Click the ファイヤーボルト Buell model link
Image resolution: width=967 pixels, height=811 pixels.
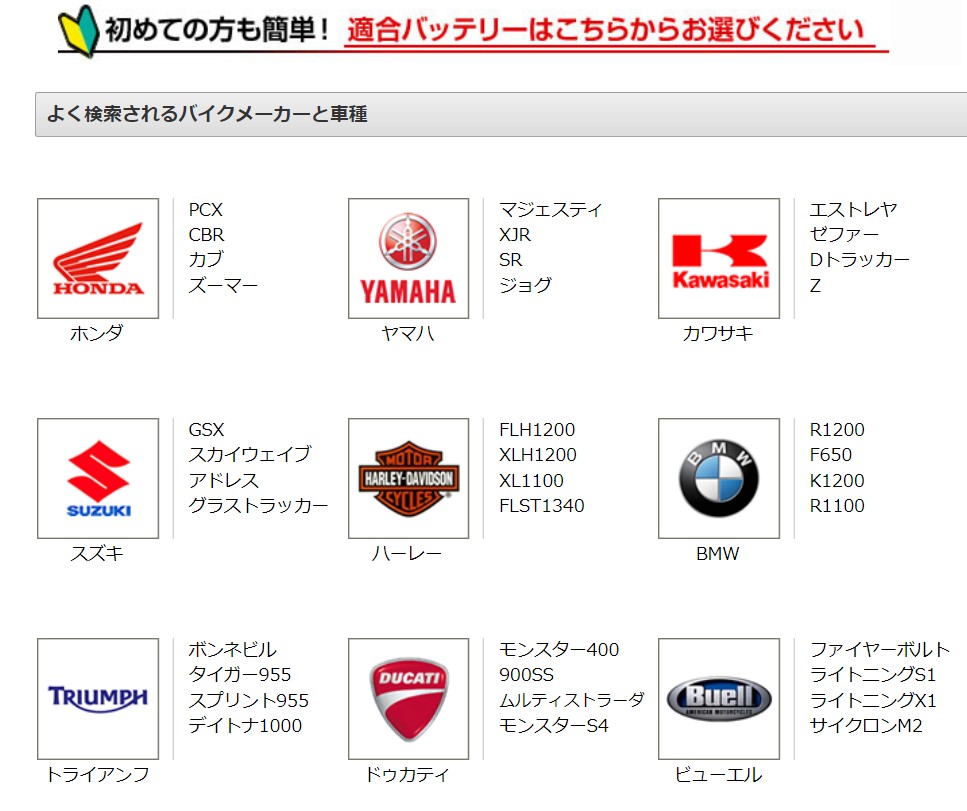pos(880,650)
